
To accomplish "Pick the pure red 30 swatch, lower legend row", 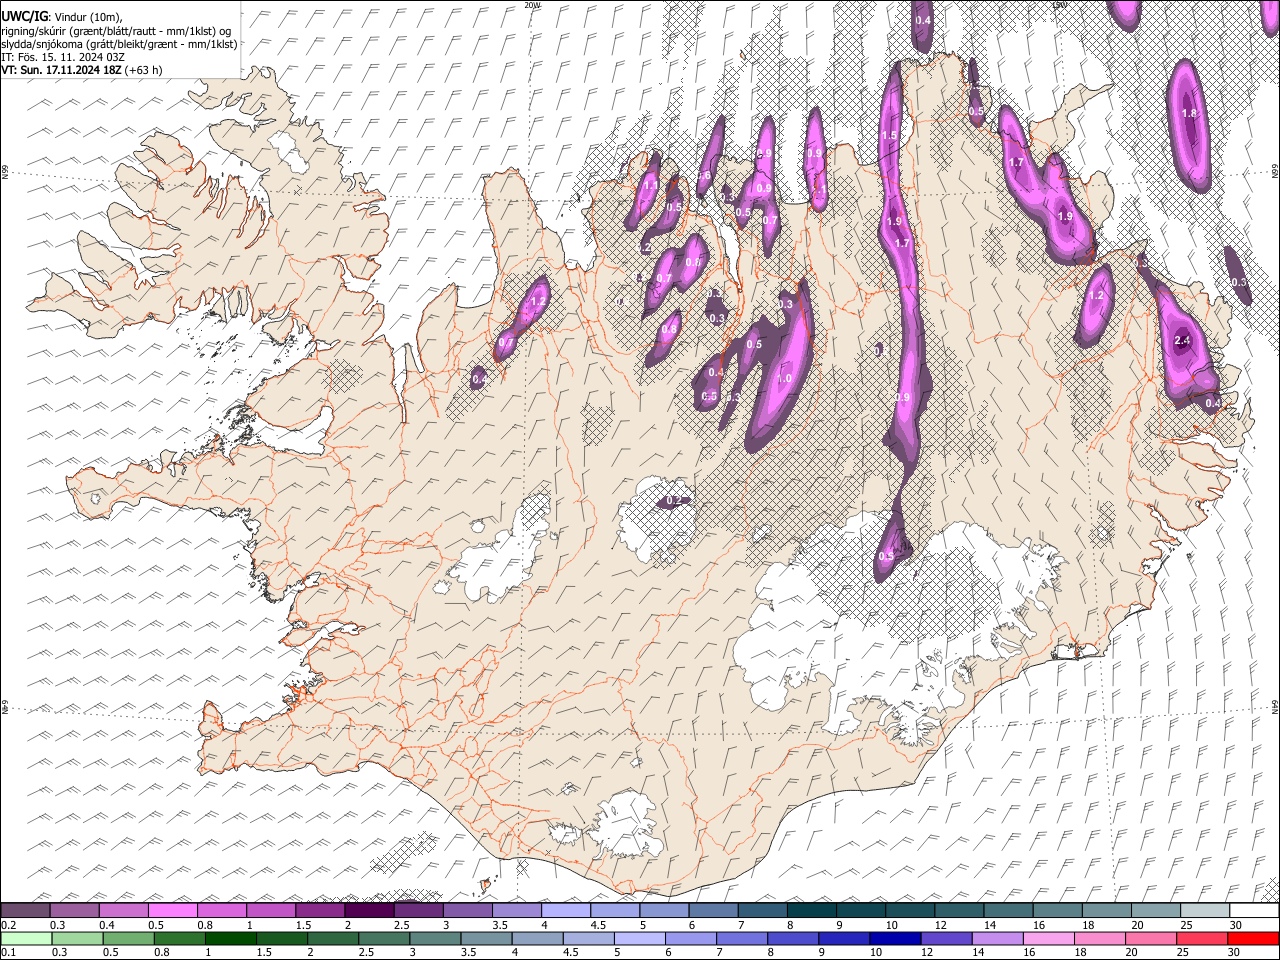I will click(x=1253, y=938).
